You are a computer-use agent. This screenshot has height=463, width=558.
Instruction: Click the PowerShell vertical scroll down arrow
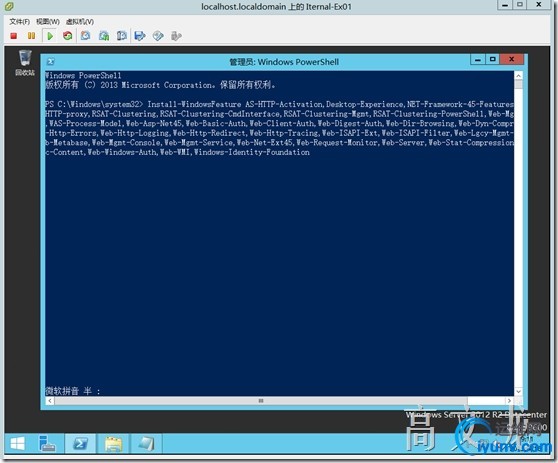(x=518, y=391)
